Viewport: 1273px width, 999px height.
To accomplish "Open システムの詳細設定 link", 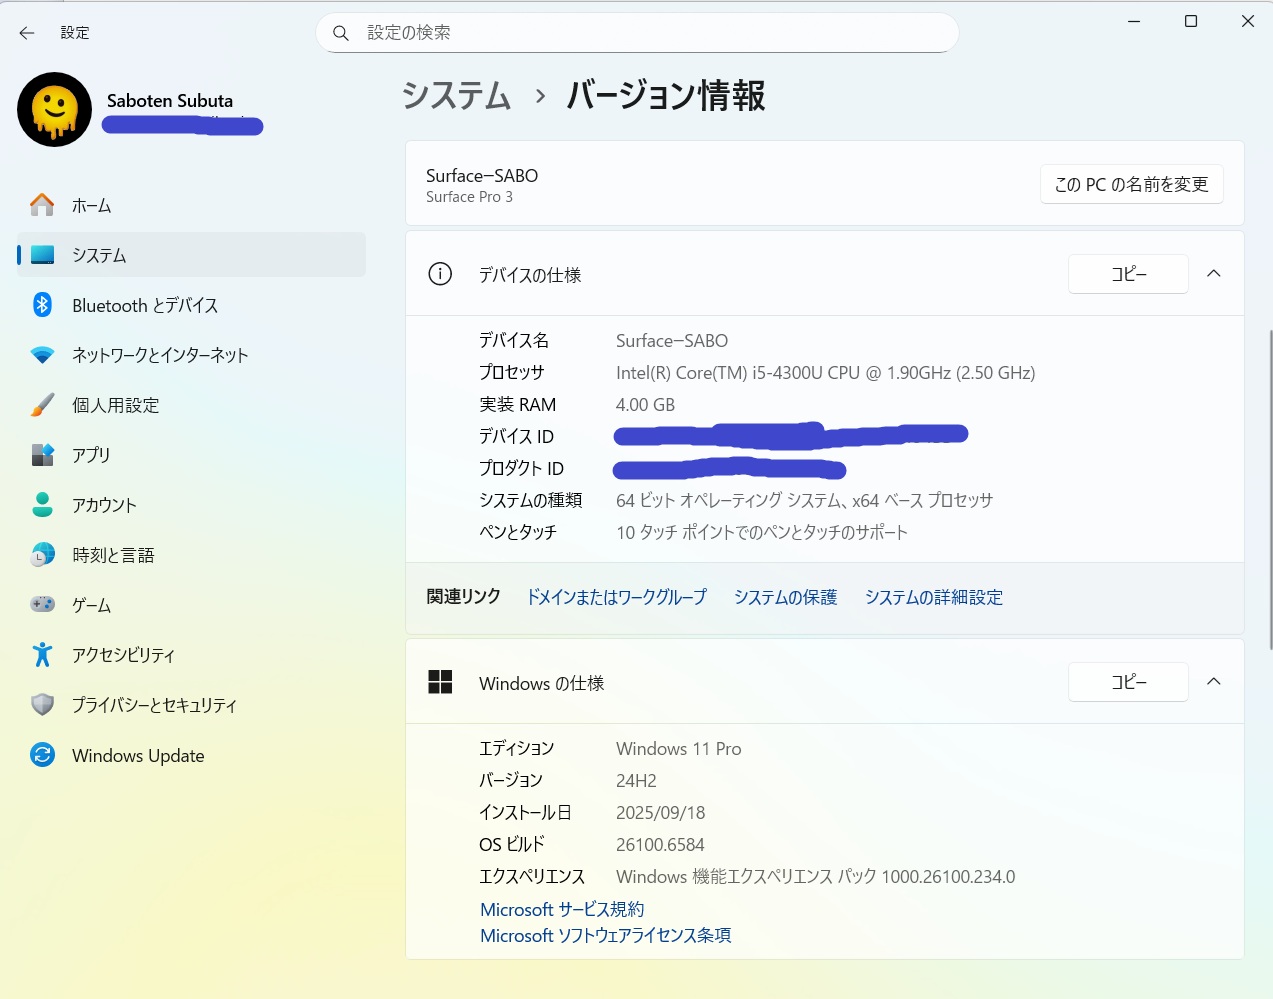I will tap(934, 597).
